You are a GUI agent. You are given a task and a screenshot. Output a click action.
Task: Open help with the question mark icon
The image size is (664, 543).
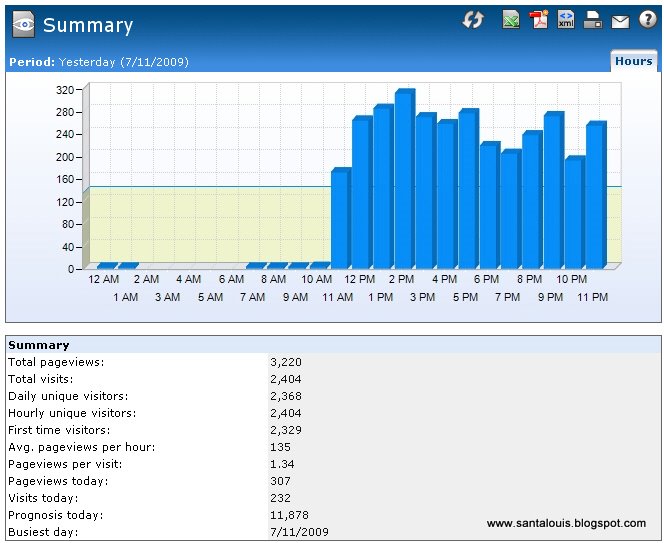(x=648, y=20)
